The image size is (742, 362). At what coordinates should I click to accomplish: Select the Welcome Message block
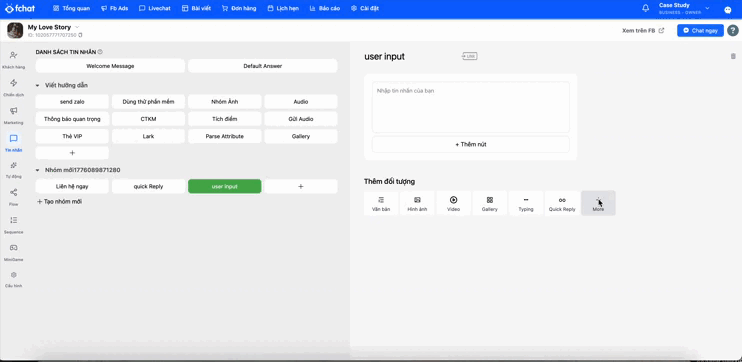tap(110, 66)
